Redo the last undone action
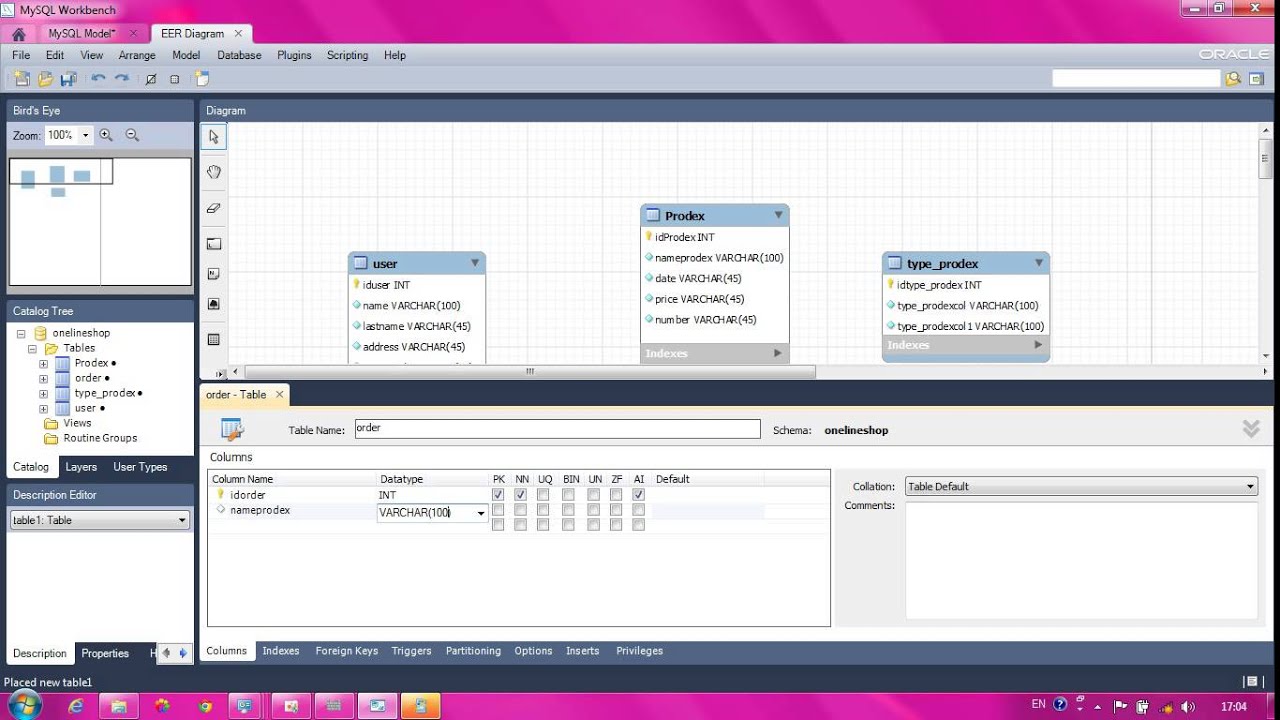1280x720 pixels. [x=122, y=78]
